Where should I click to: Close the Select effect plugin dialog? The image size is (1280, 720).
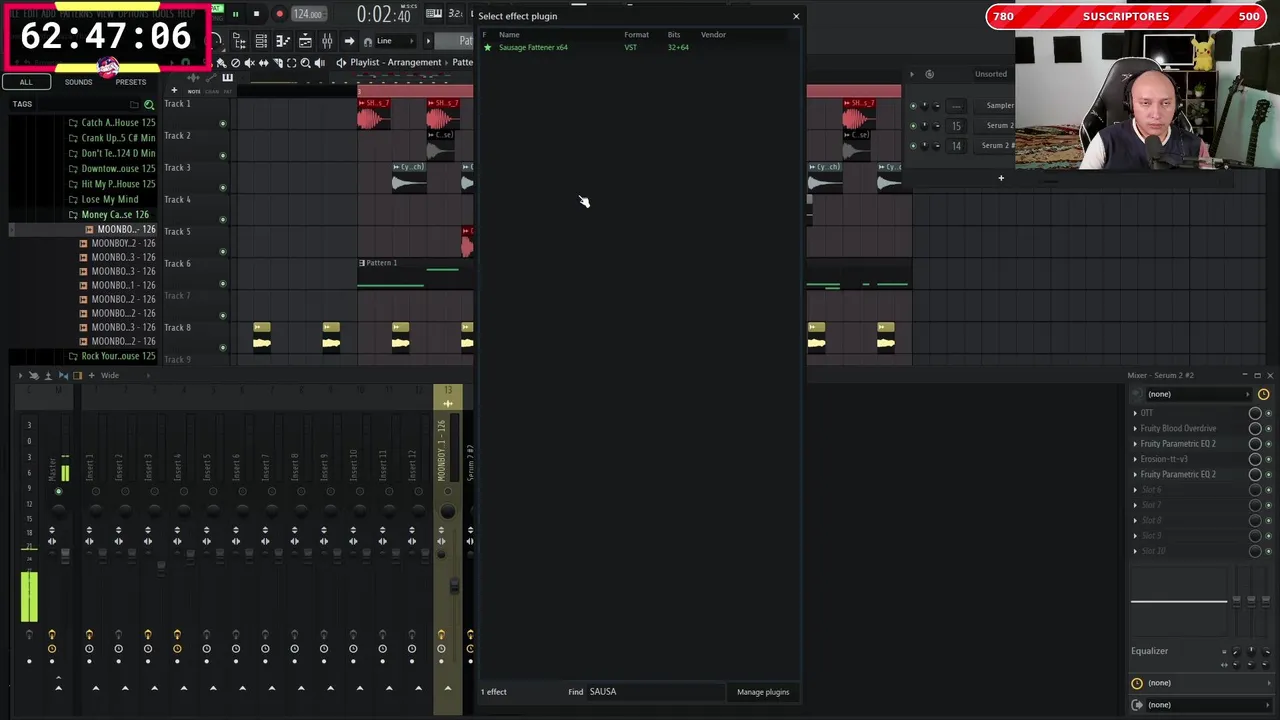click(x=796, y=16)
